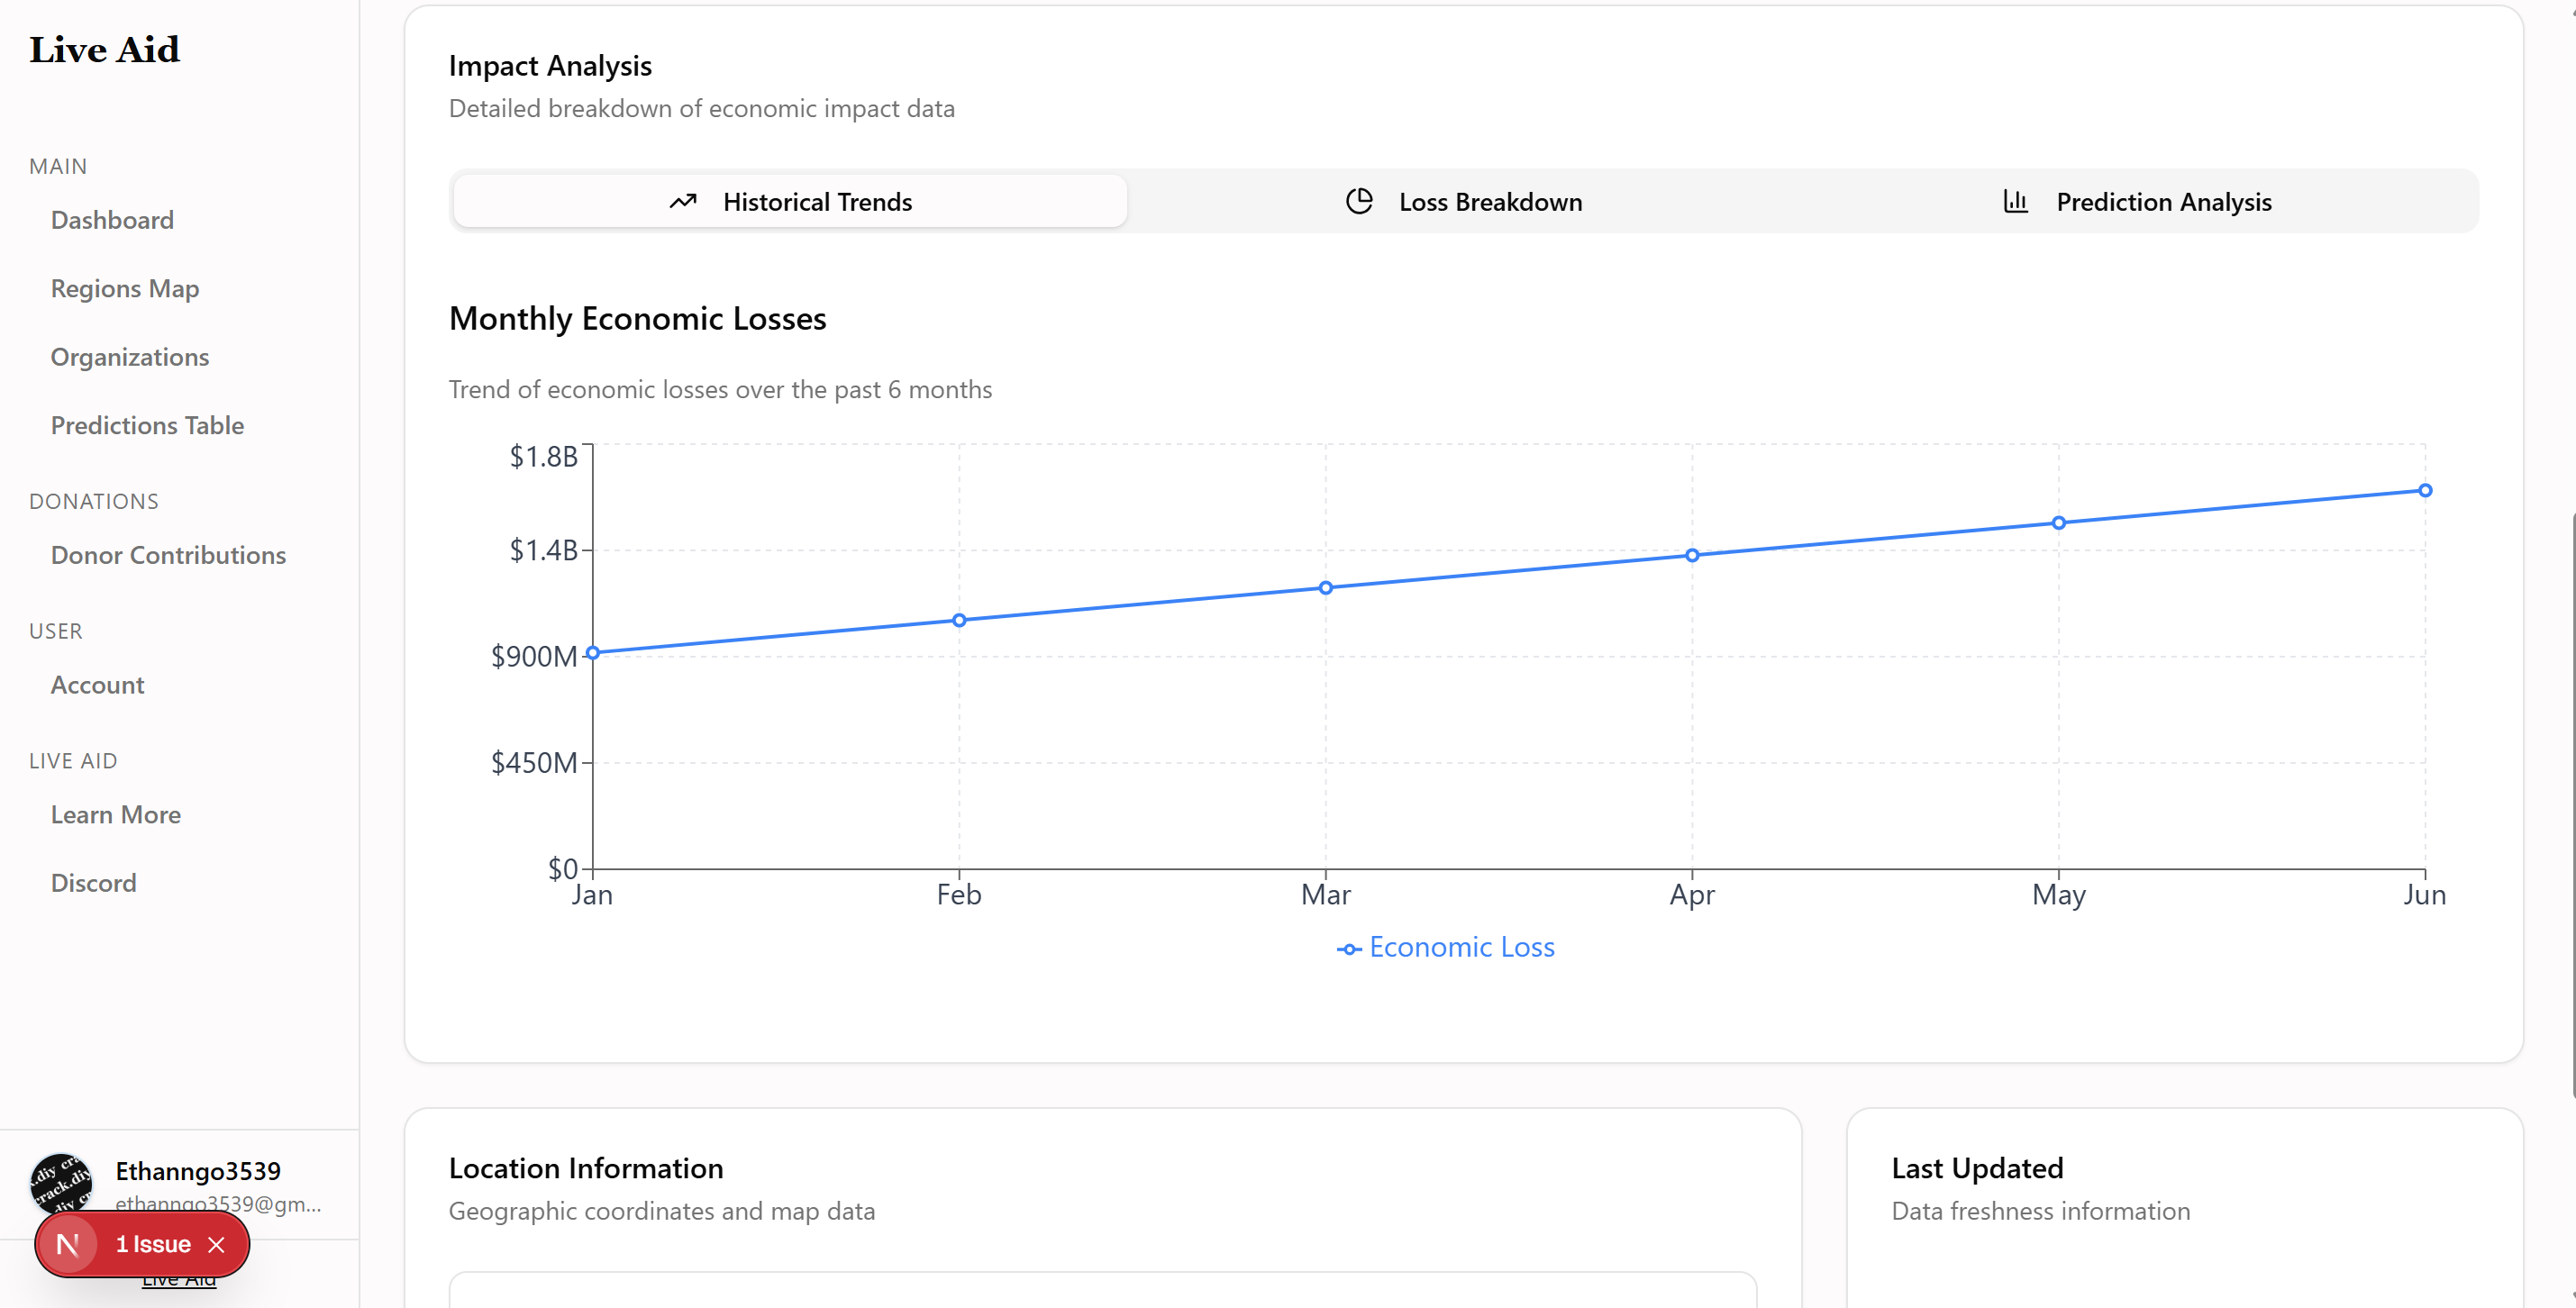2576x1308 pixels.
Task: Click the Live Aid logo title
Action: click(104, 49)
